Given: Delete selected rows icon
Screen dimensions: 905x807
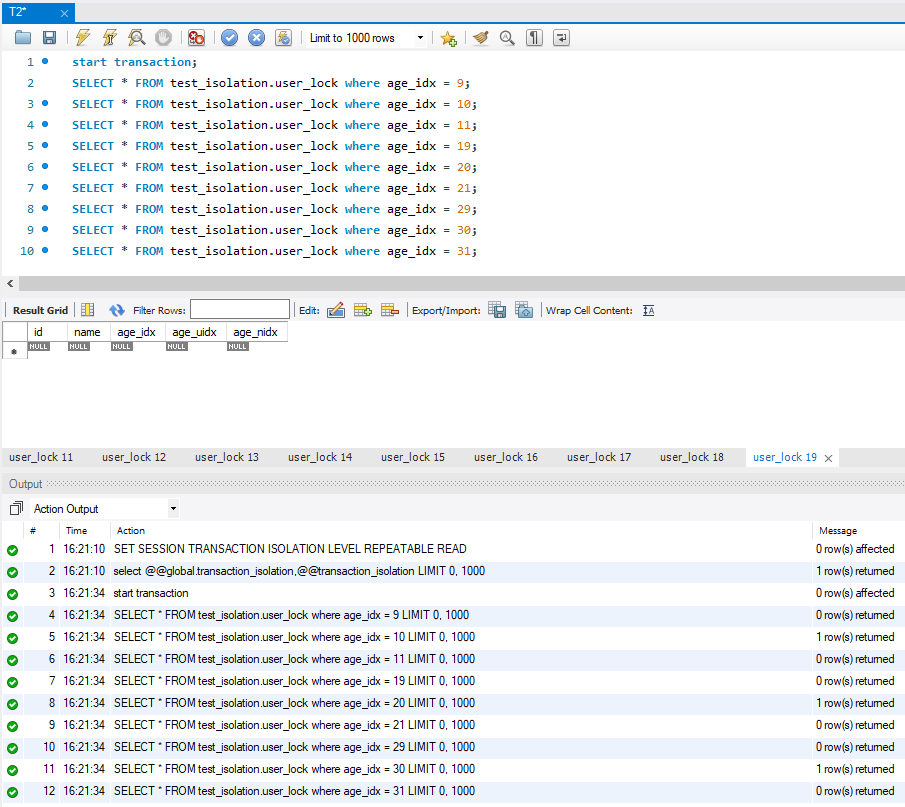Looking at the screenshot, I should coord(390,310).
